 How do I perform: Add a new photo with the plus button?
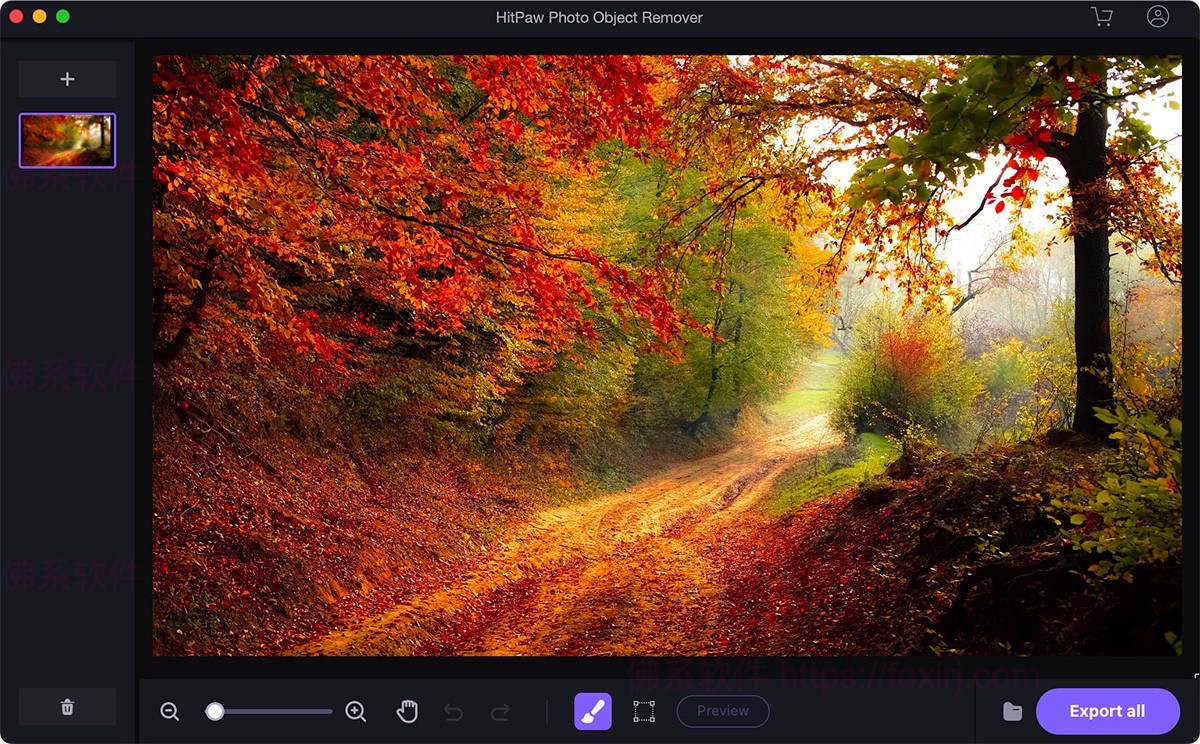point(67,79)
